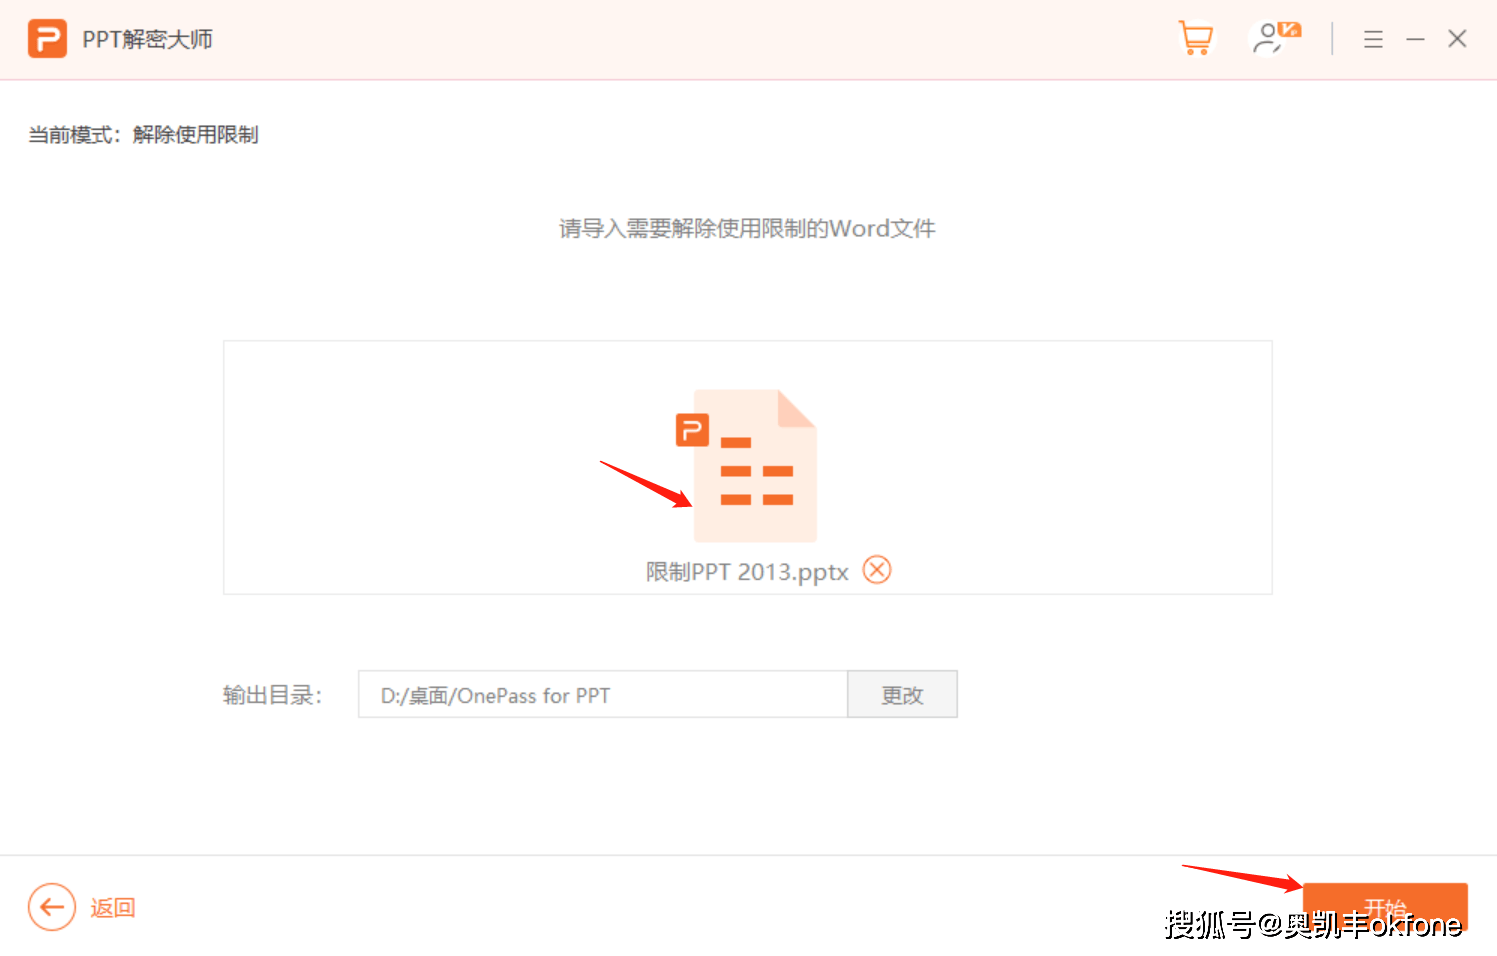Click the output directory path field

tap(602, 695)
